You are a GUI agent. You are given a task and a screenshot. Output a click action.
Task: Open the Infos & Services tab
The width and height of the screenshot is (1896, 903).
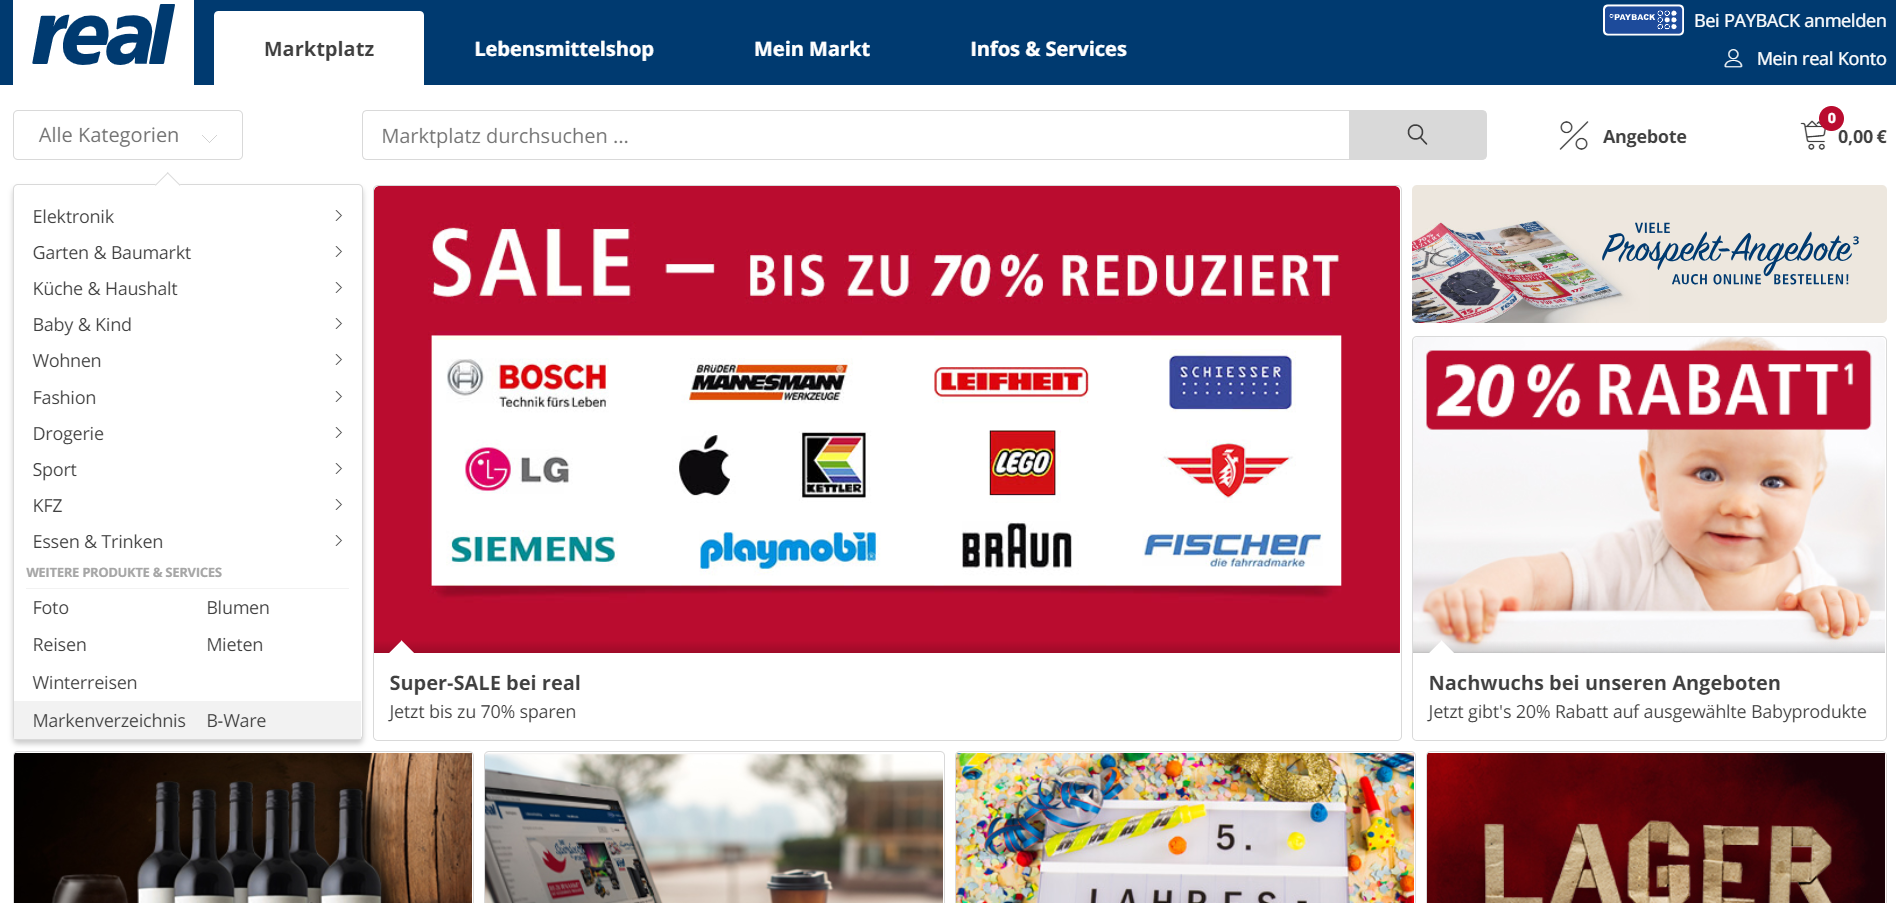pos(1048,49)
